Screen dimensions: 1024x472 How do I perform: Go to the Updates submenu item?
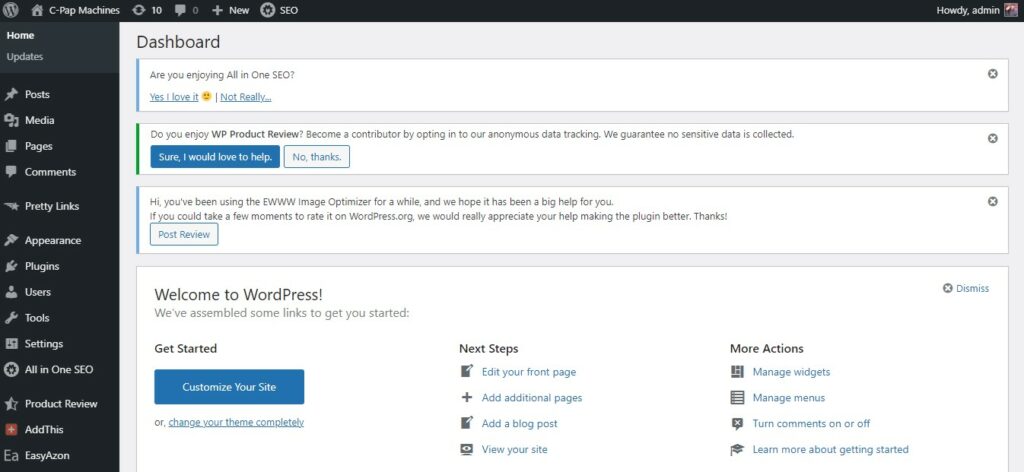tap(25, 57)
